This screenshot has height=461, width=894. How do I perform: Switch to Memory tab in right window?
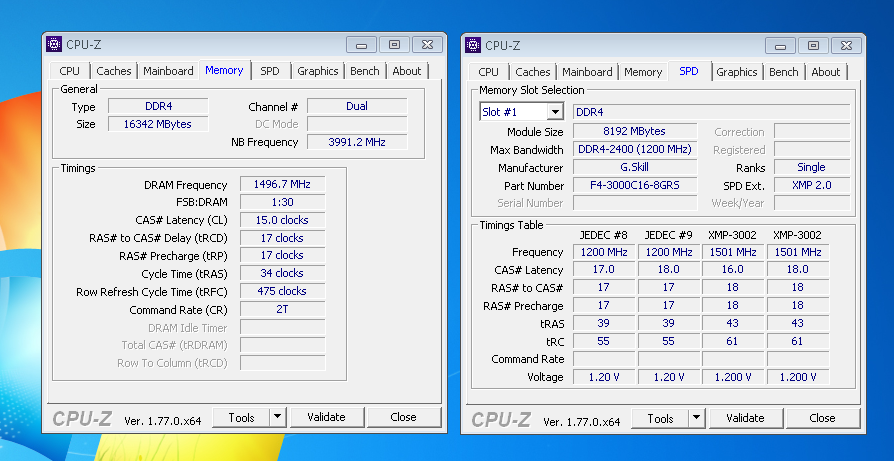click(x=643, y=72)
